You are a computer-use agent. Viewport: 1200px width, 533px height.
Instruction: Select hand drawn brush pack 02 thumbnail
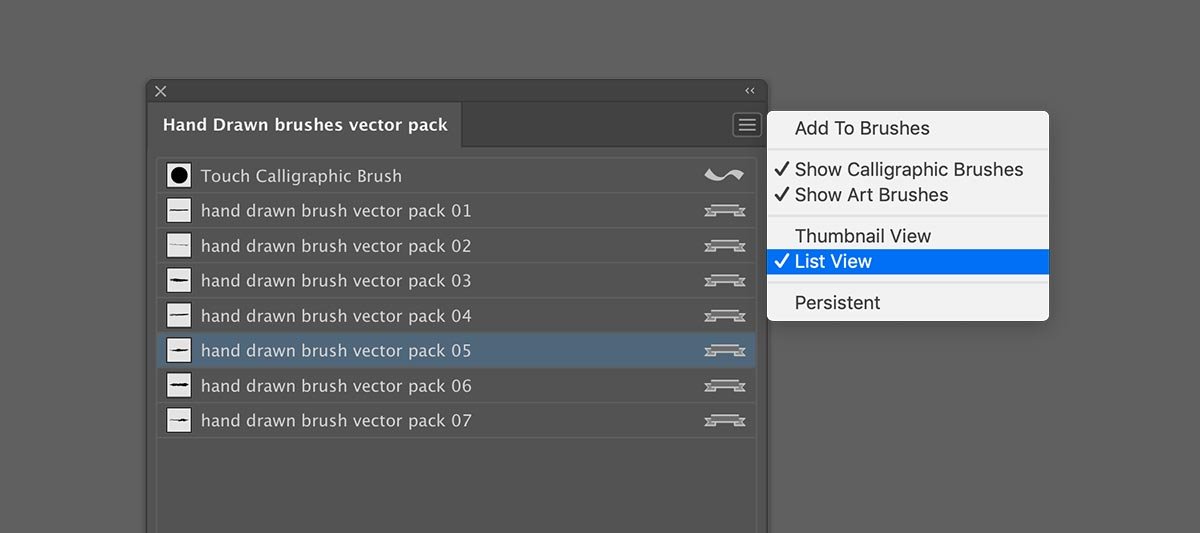[x=179, y=246]
